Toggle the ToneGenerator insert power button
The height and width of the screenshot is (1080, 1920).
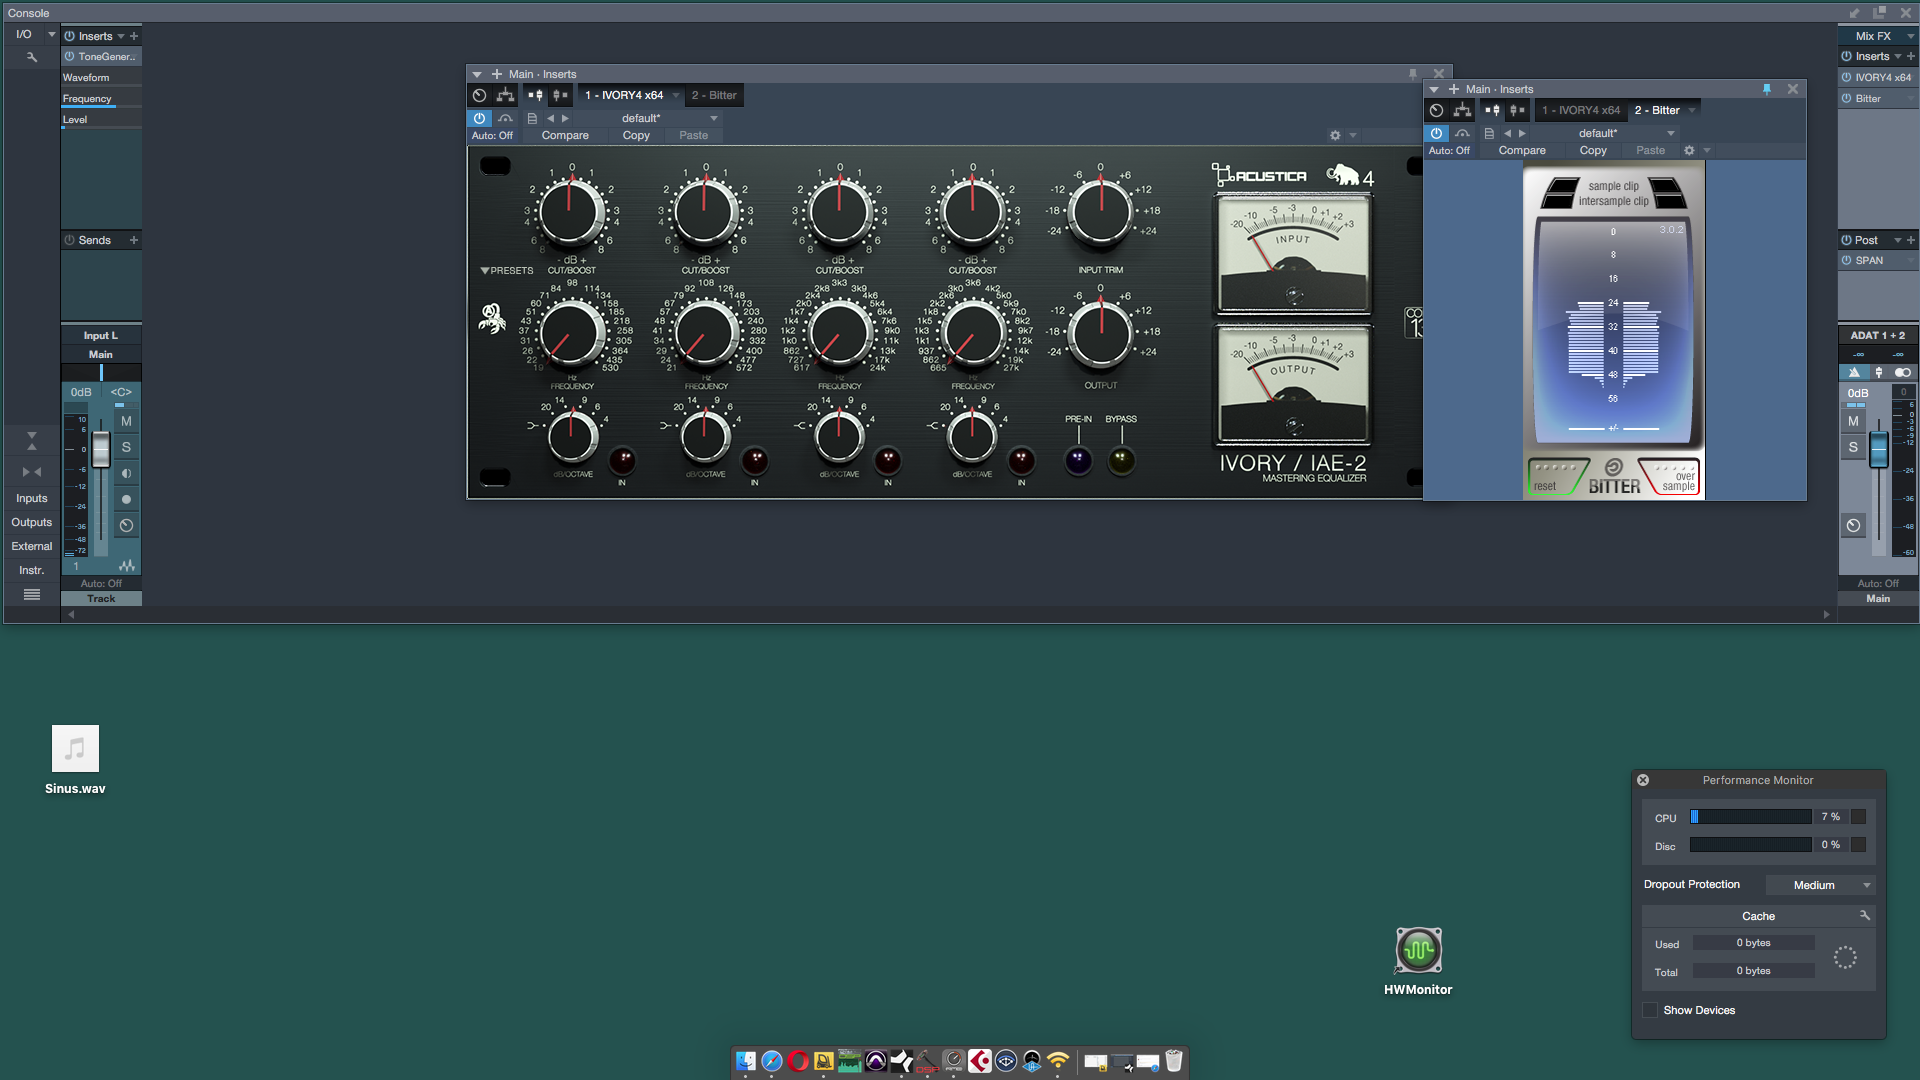pos(69,57)
